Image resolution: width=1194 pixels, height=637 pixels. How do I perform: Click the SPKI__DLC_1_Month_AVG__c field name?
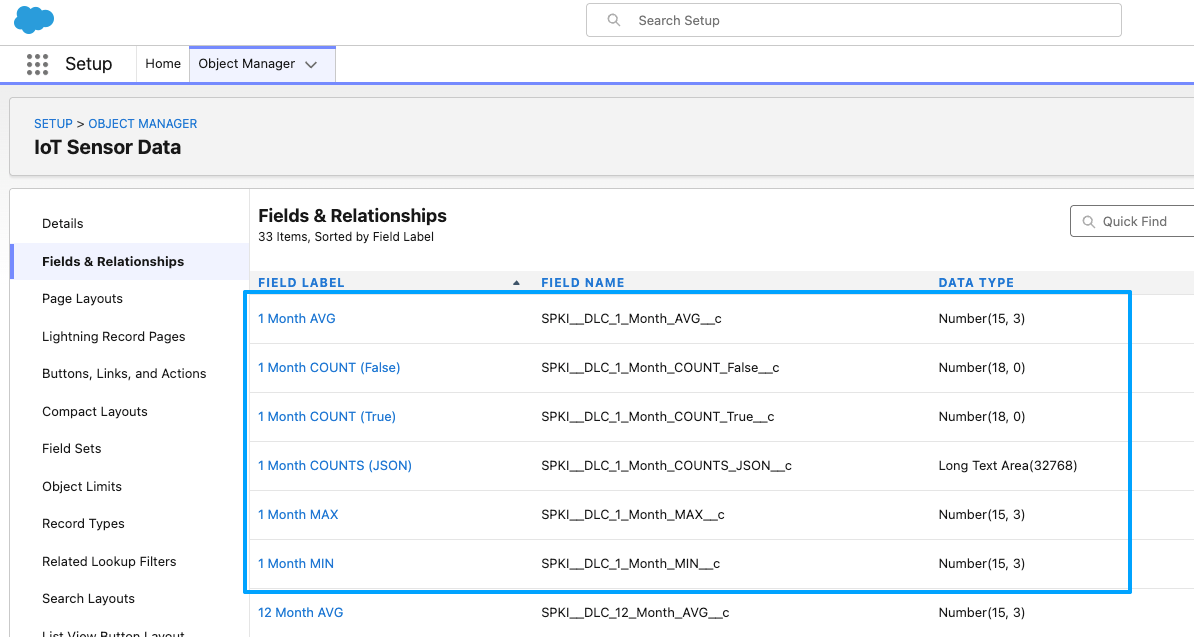coord(631,319)
